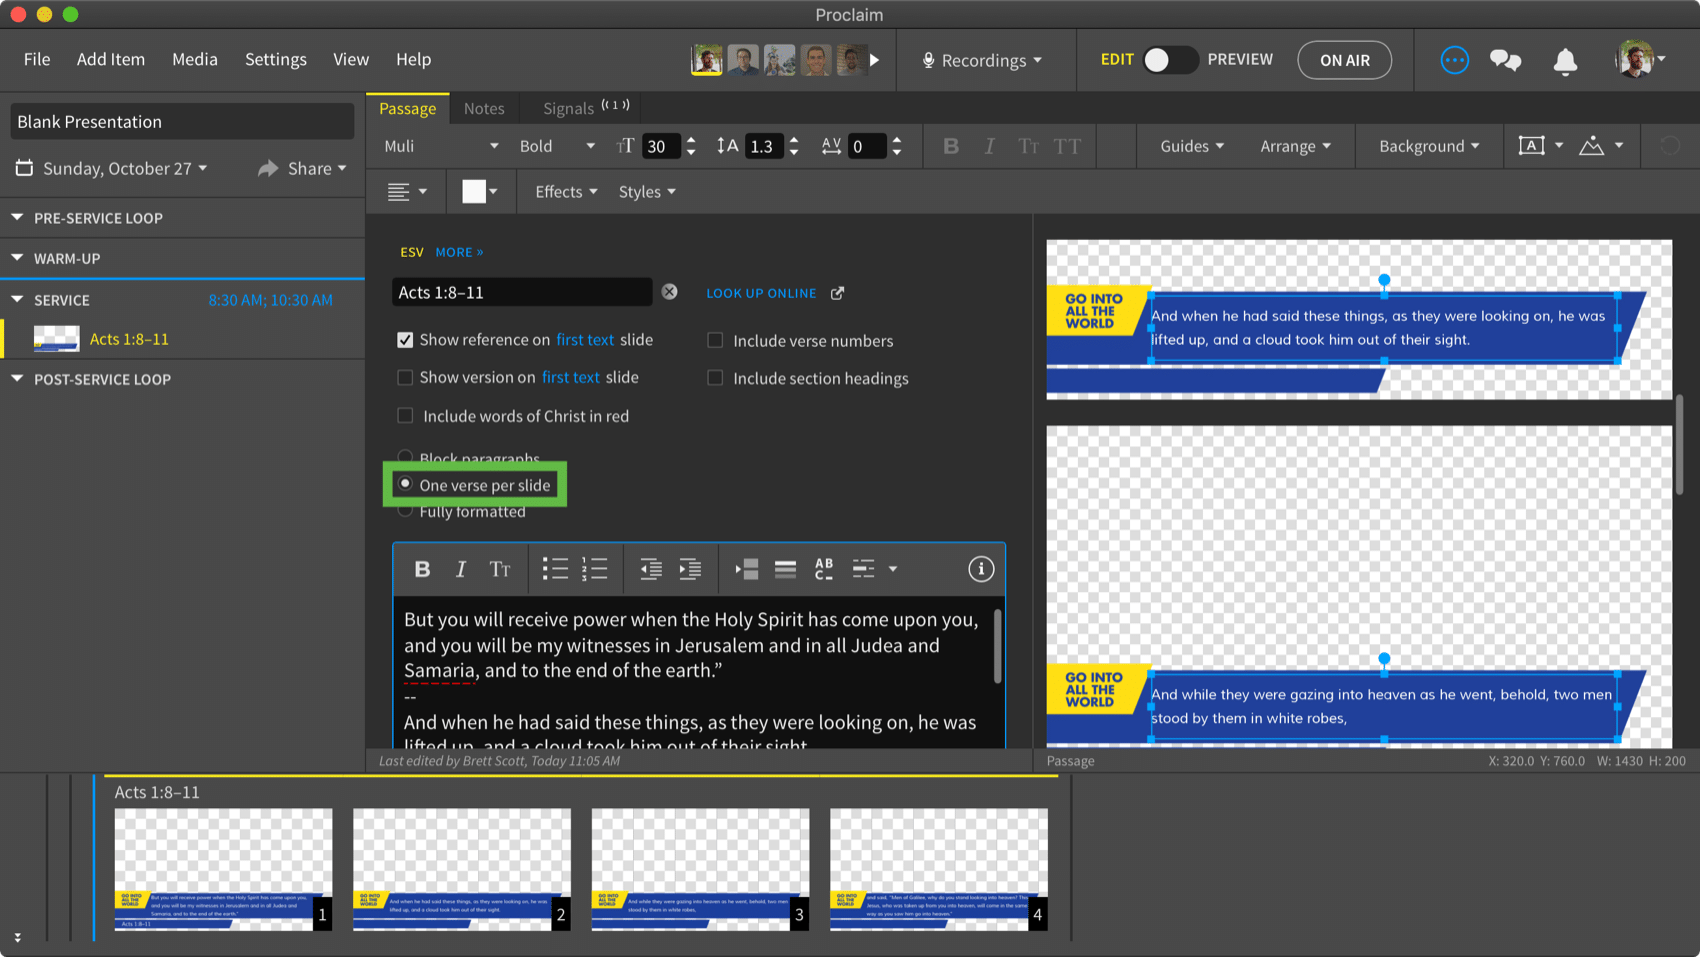Uncheck Show reference on first text slide
The image size is (1700, 957).
pyautogui.click(x=405, y=340)
